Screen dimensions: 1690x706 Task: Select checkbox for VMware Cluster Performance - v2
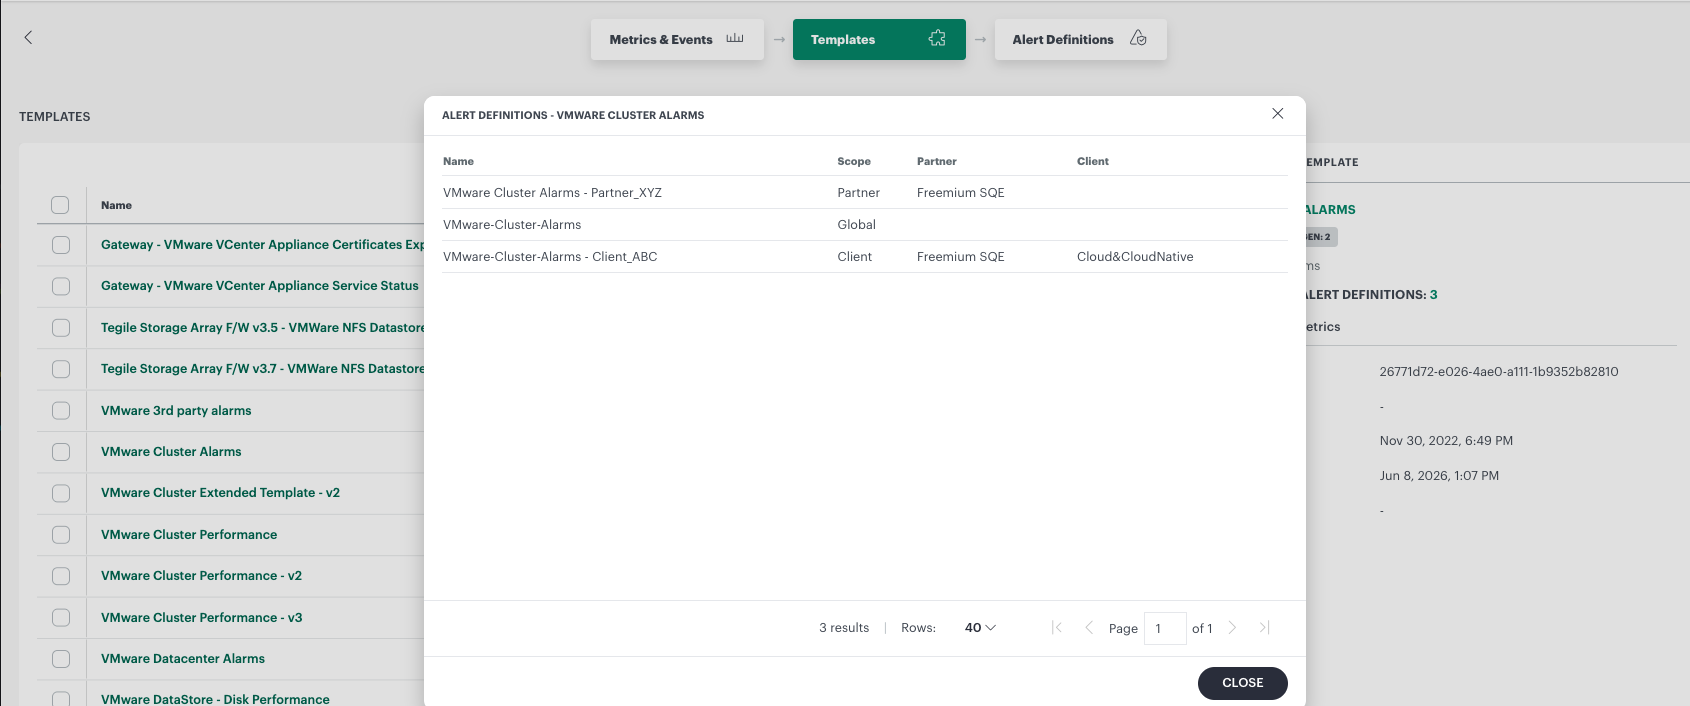pos(61,576)
